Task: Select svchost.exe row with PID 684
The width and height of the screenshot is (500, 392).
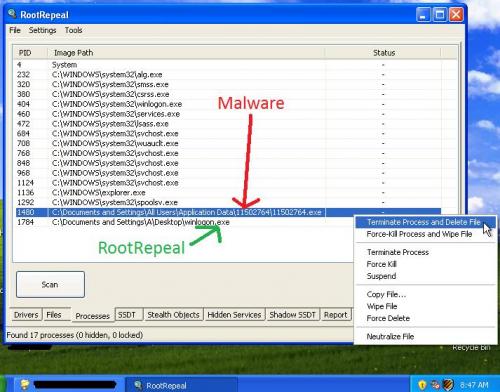Action: pos(229,134)
